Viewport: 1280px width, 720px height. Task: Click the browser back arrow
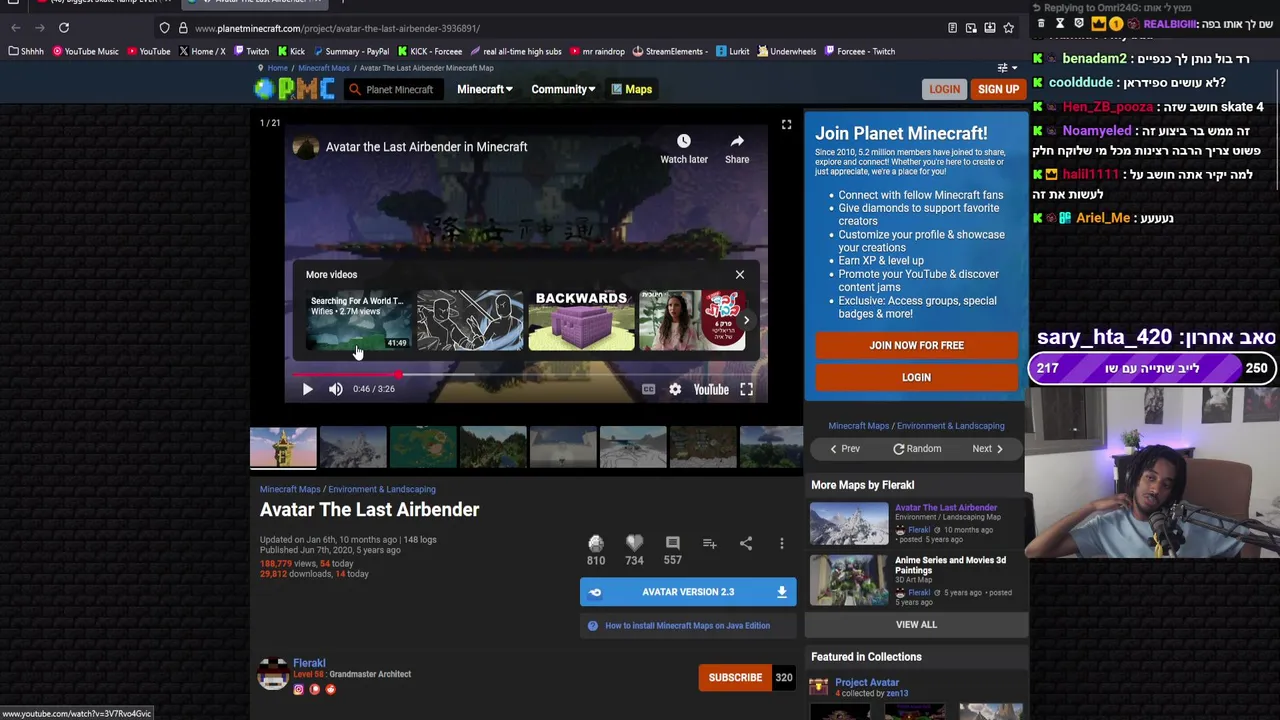point(15,28)
